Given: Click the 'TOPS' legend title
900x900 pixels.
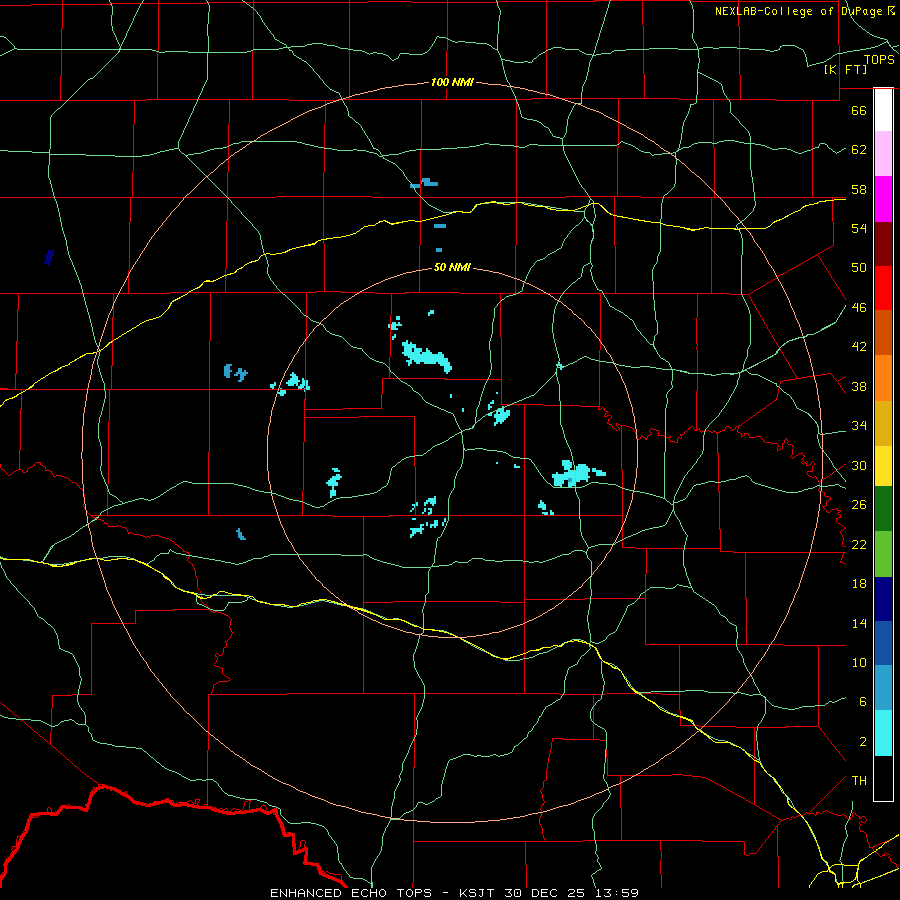Looking at the screenshot, I should point(879,60).
